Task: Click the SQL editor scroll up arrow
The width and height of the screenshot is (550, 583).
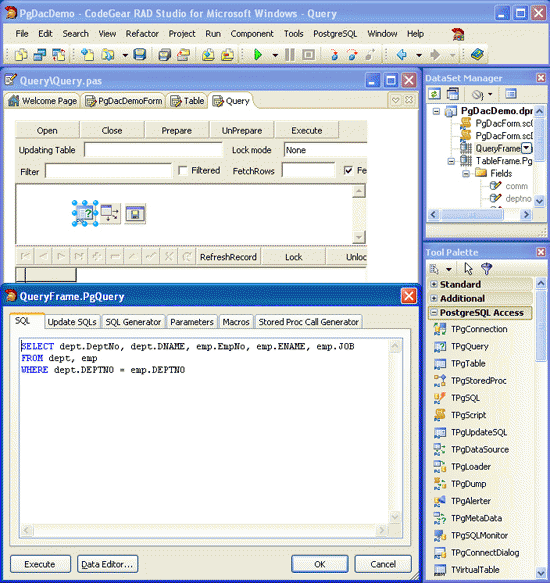Action: click(x=395, y=347)
